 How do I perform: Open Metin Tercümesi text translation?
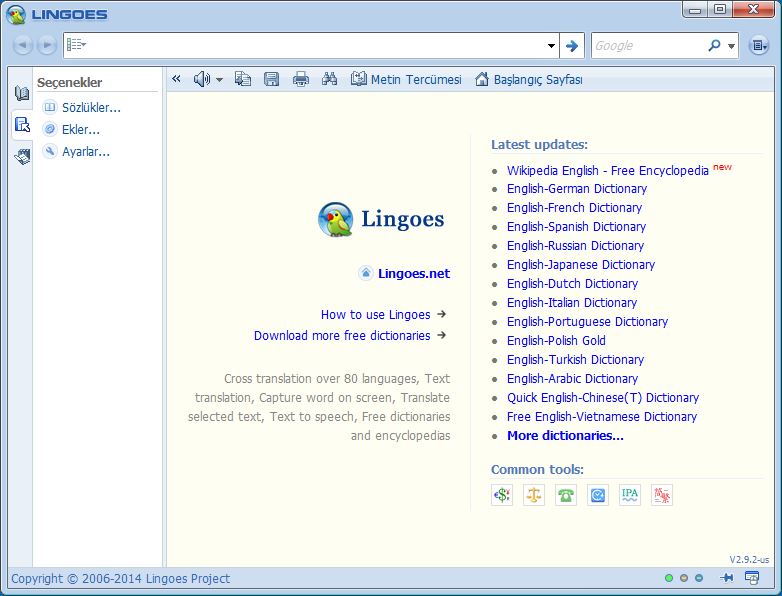tap(406, 79)
